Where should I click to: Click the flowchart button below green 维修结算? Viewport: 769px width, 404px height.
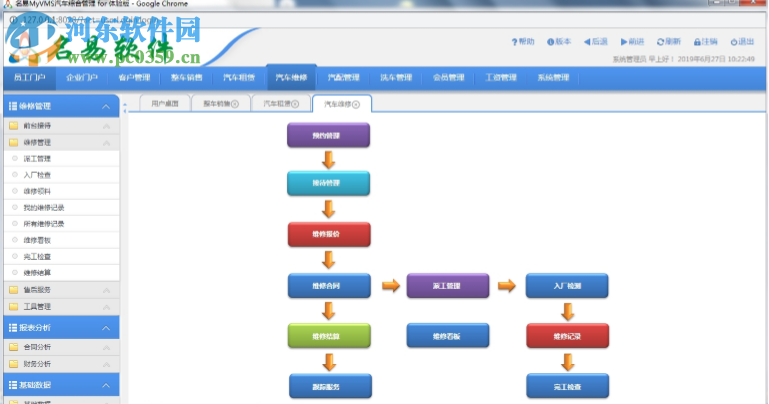pos(330,386)
